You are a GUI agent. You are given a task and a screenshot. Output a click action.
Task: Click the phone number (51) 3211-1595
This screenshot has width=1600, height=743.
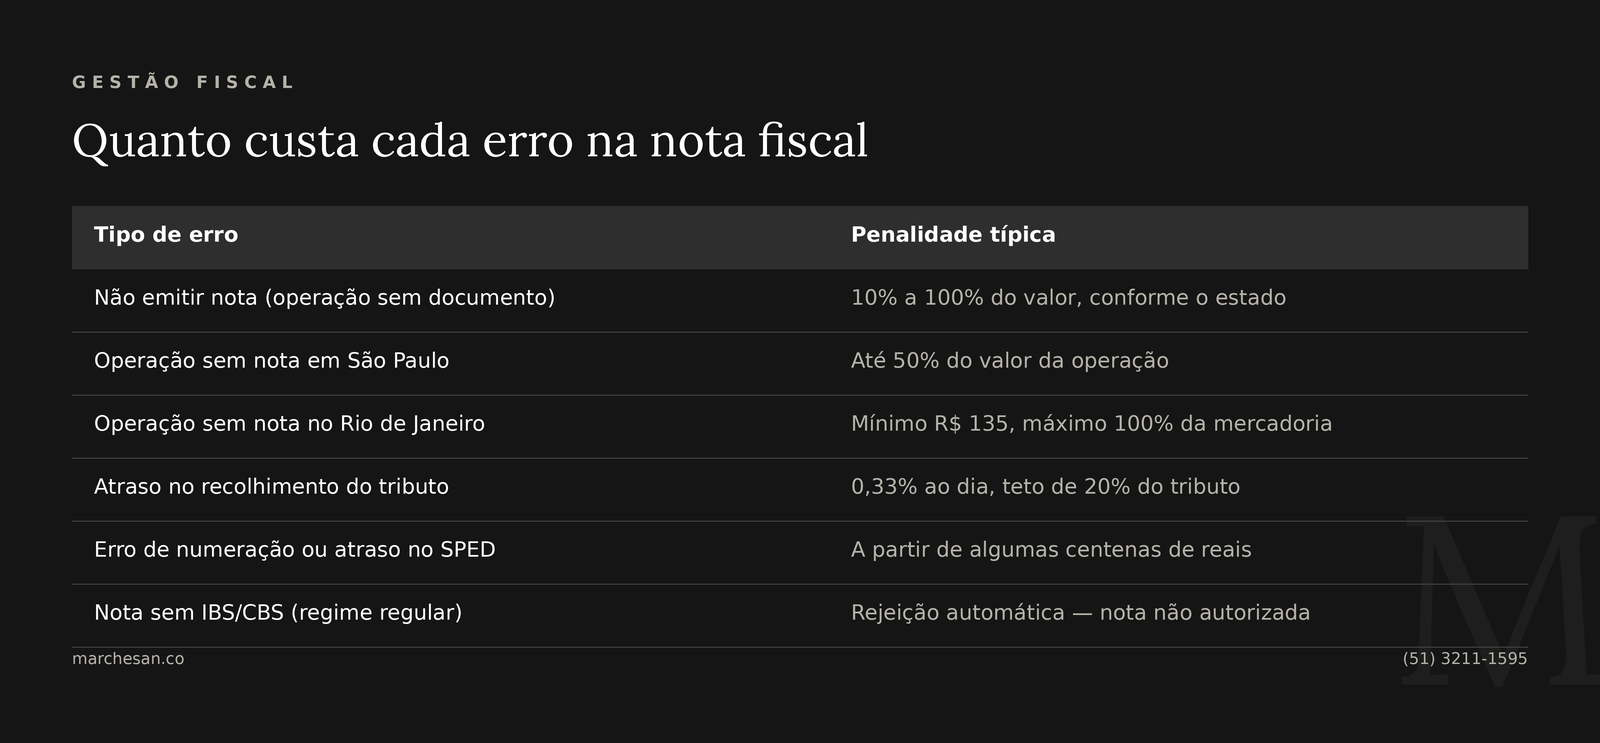tap(1465, 659)
